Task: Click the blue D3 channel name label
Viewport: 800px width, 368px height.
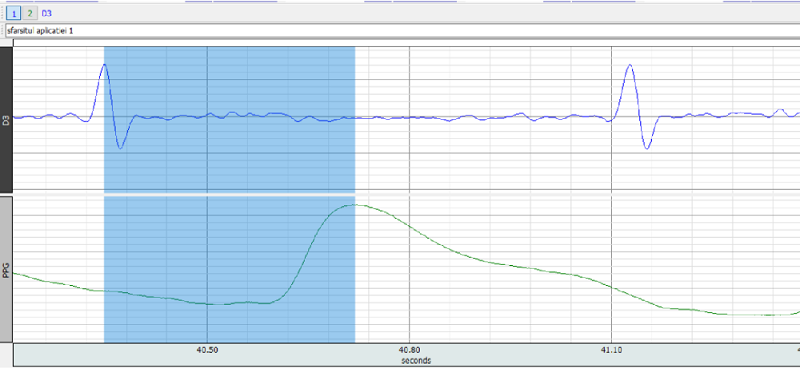Action: coord(46,13)
